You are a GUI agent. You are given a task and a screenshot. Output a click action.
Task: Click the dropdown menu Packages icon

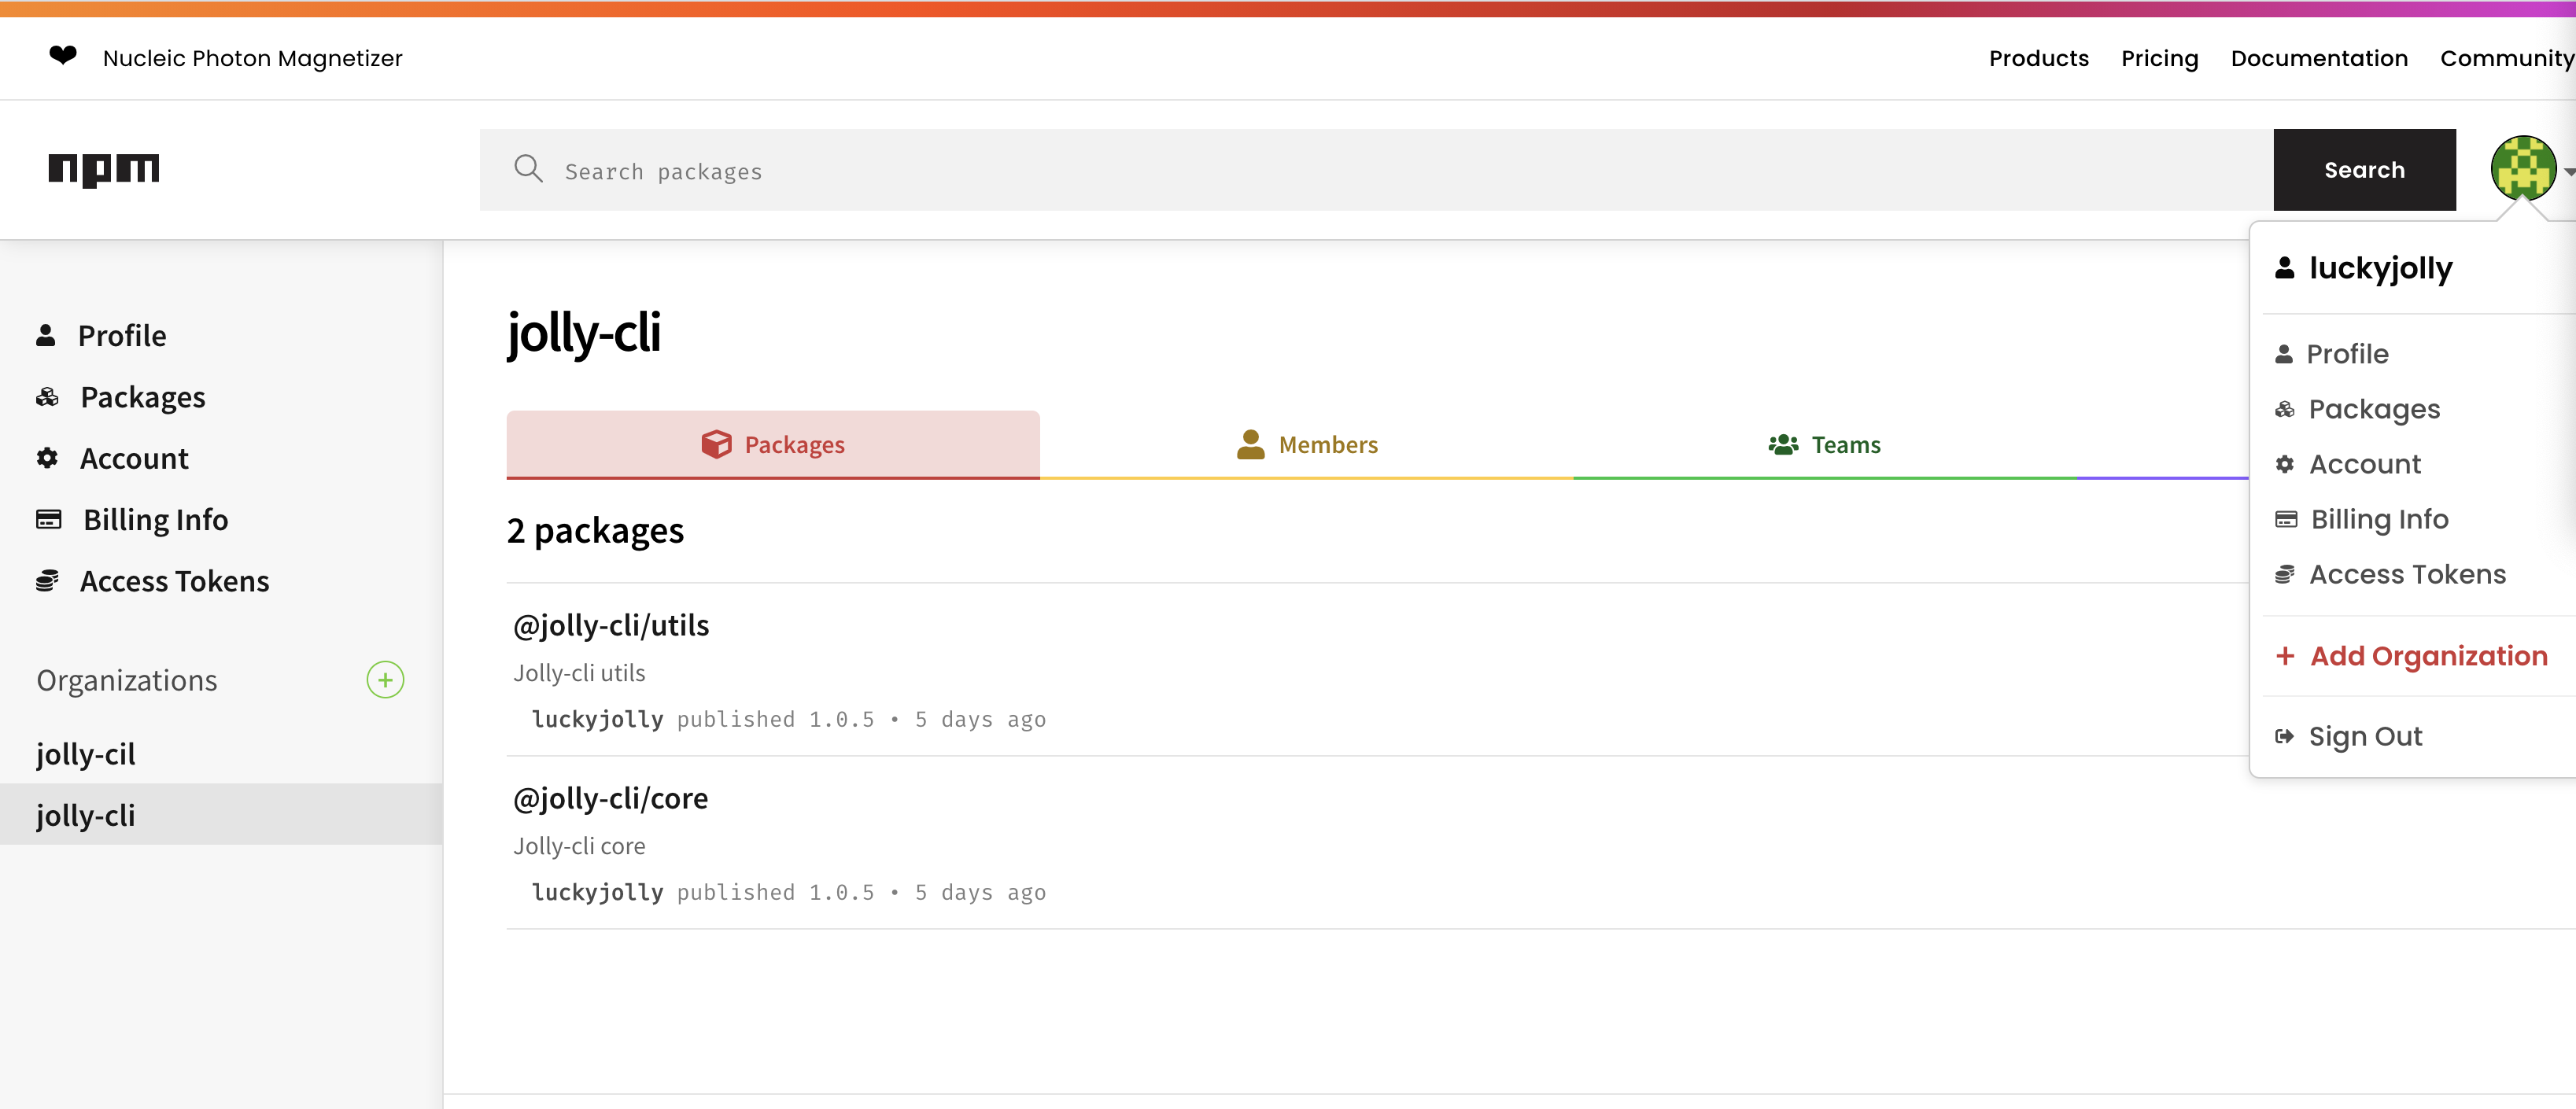coord(2284,409)
